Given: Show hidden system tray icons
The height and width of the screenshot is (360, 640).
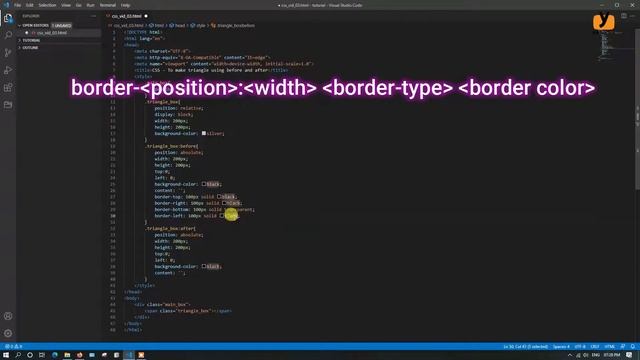Looking at the screenshot, I should tap(570, 355).
